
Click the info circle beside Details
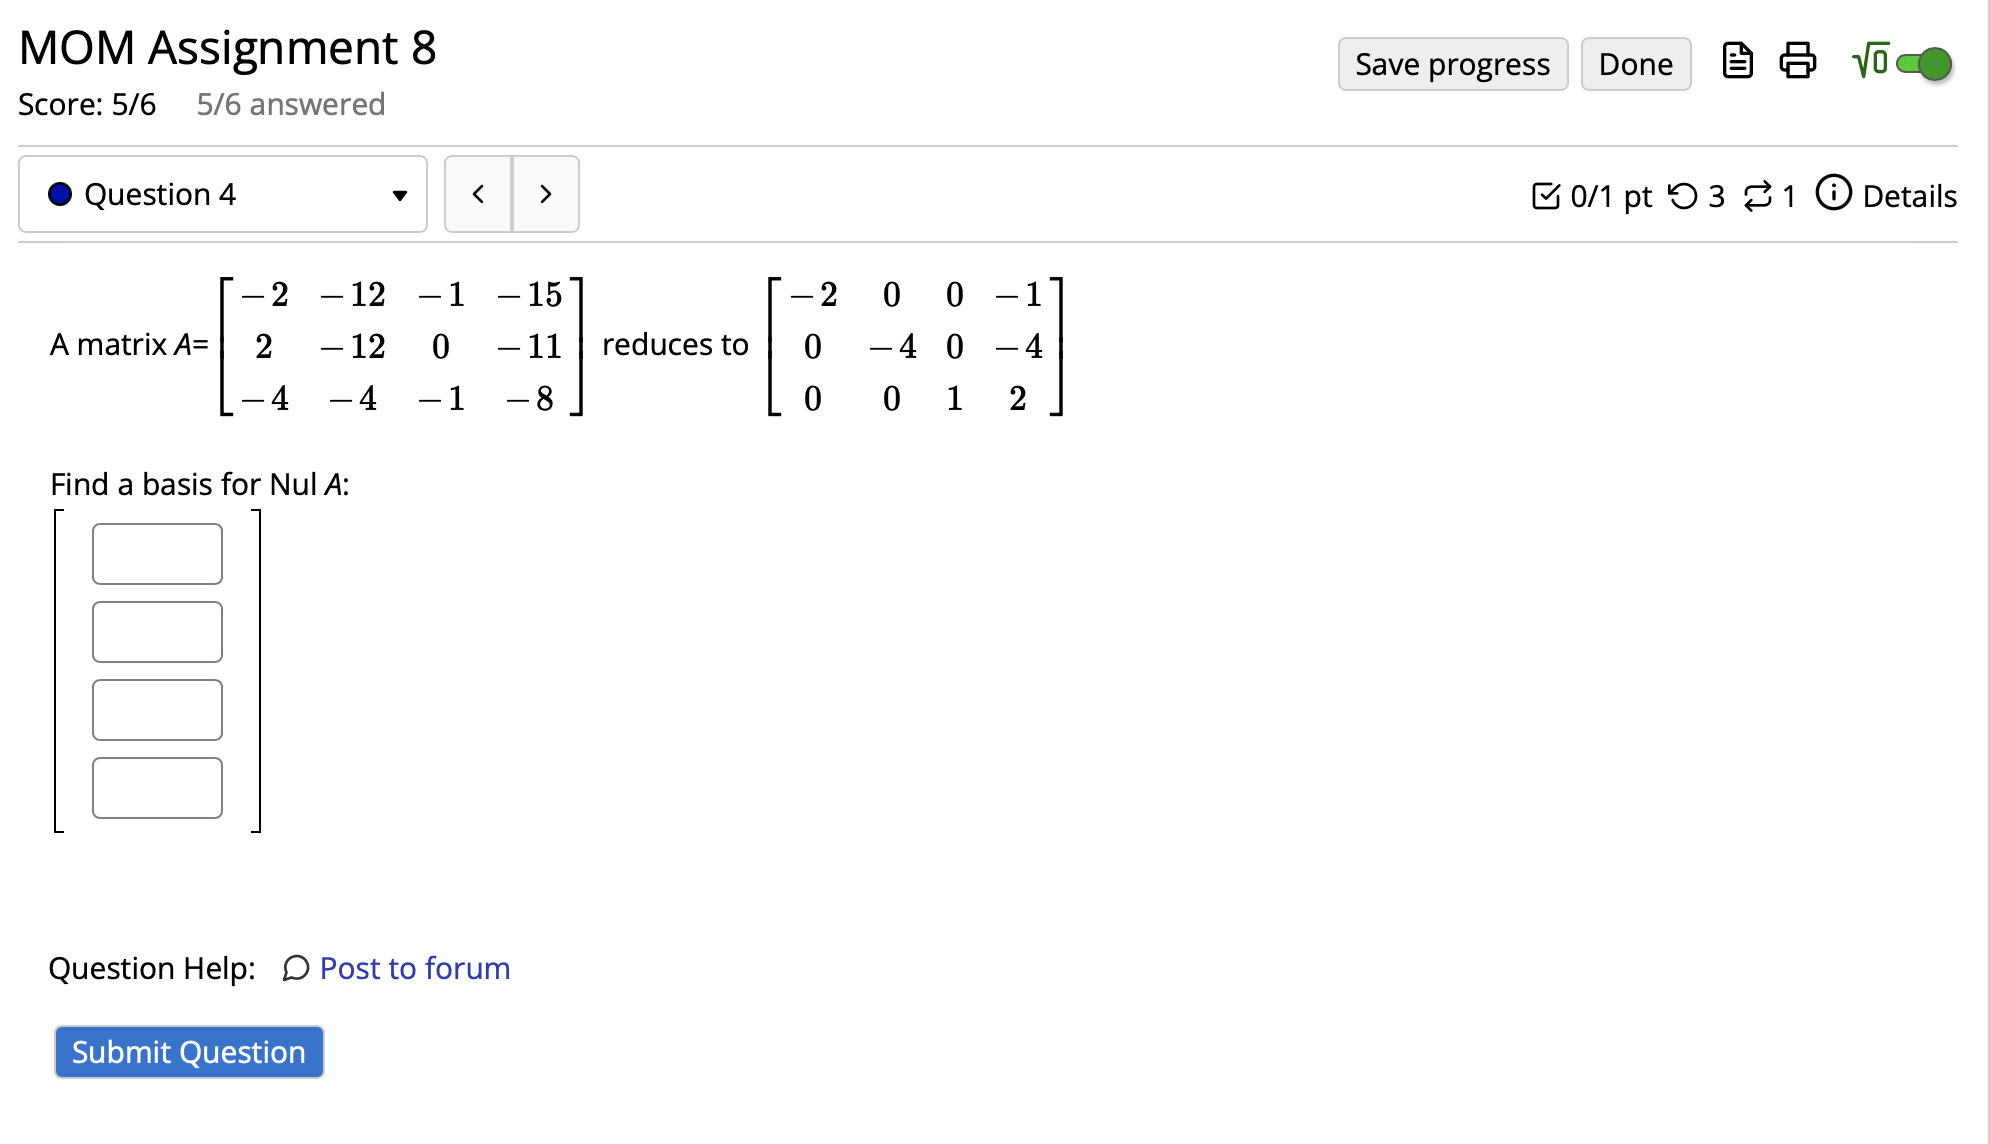point(1833,195)
